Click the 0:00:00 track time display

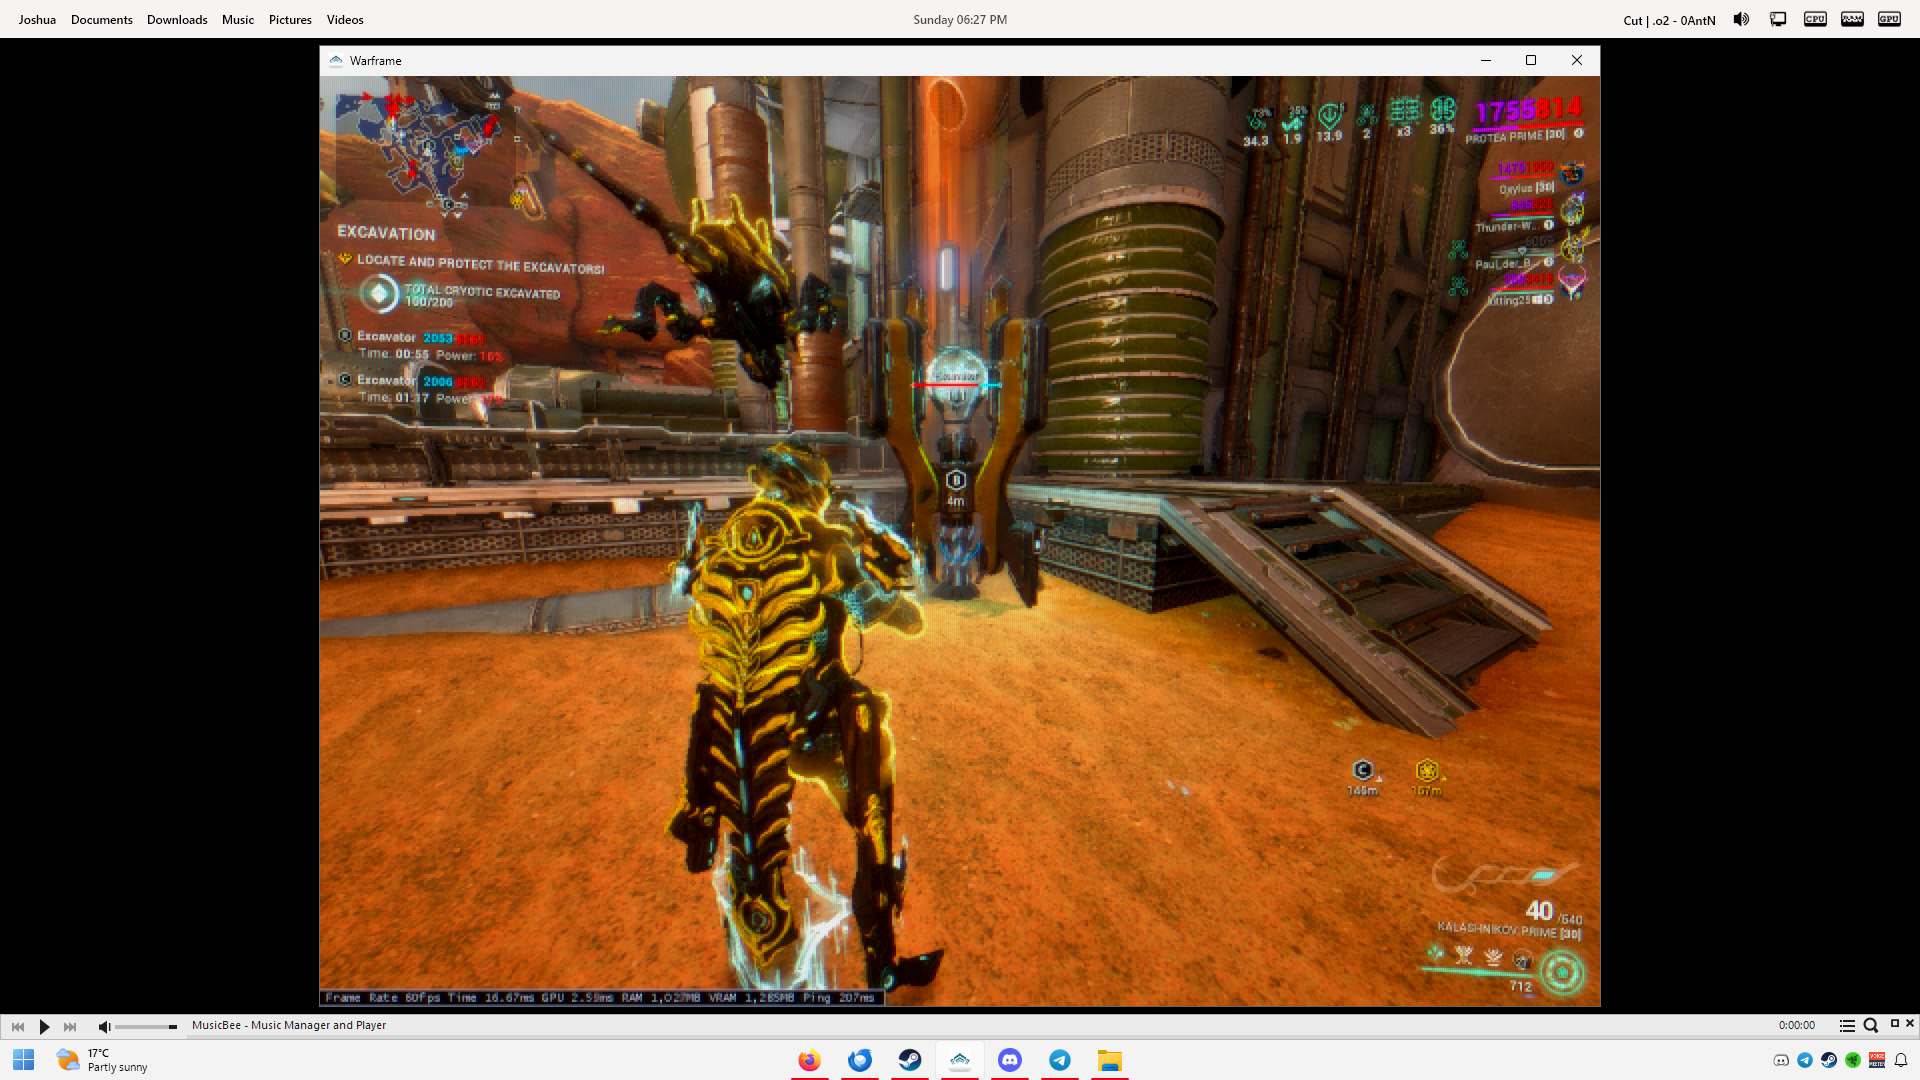[1796, 1025]
